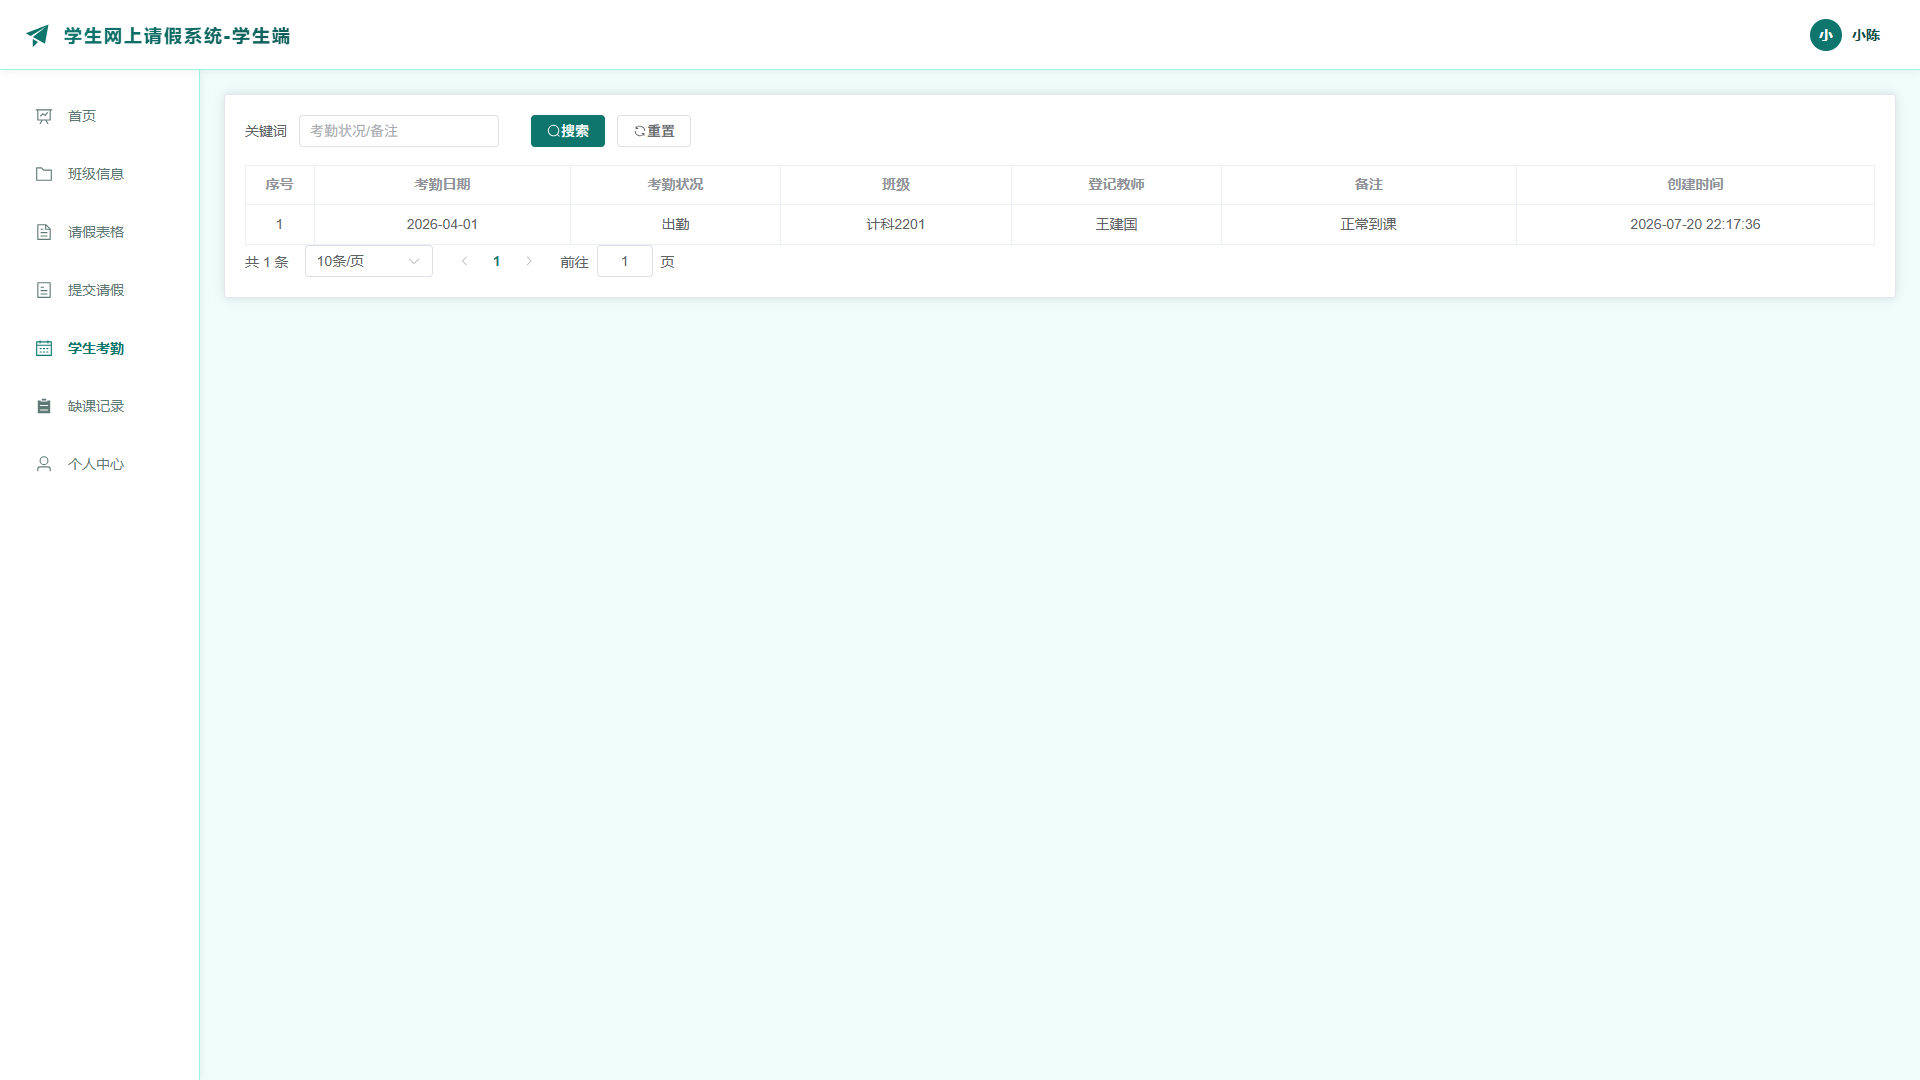Select page number 1 in pagination
The width and height of the screenshot is (1920, 1080).
click(496, 261)
